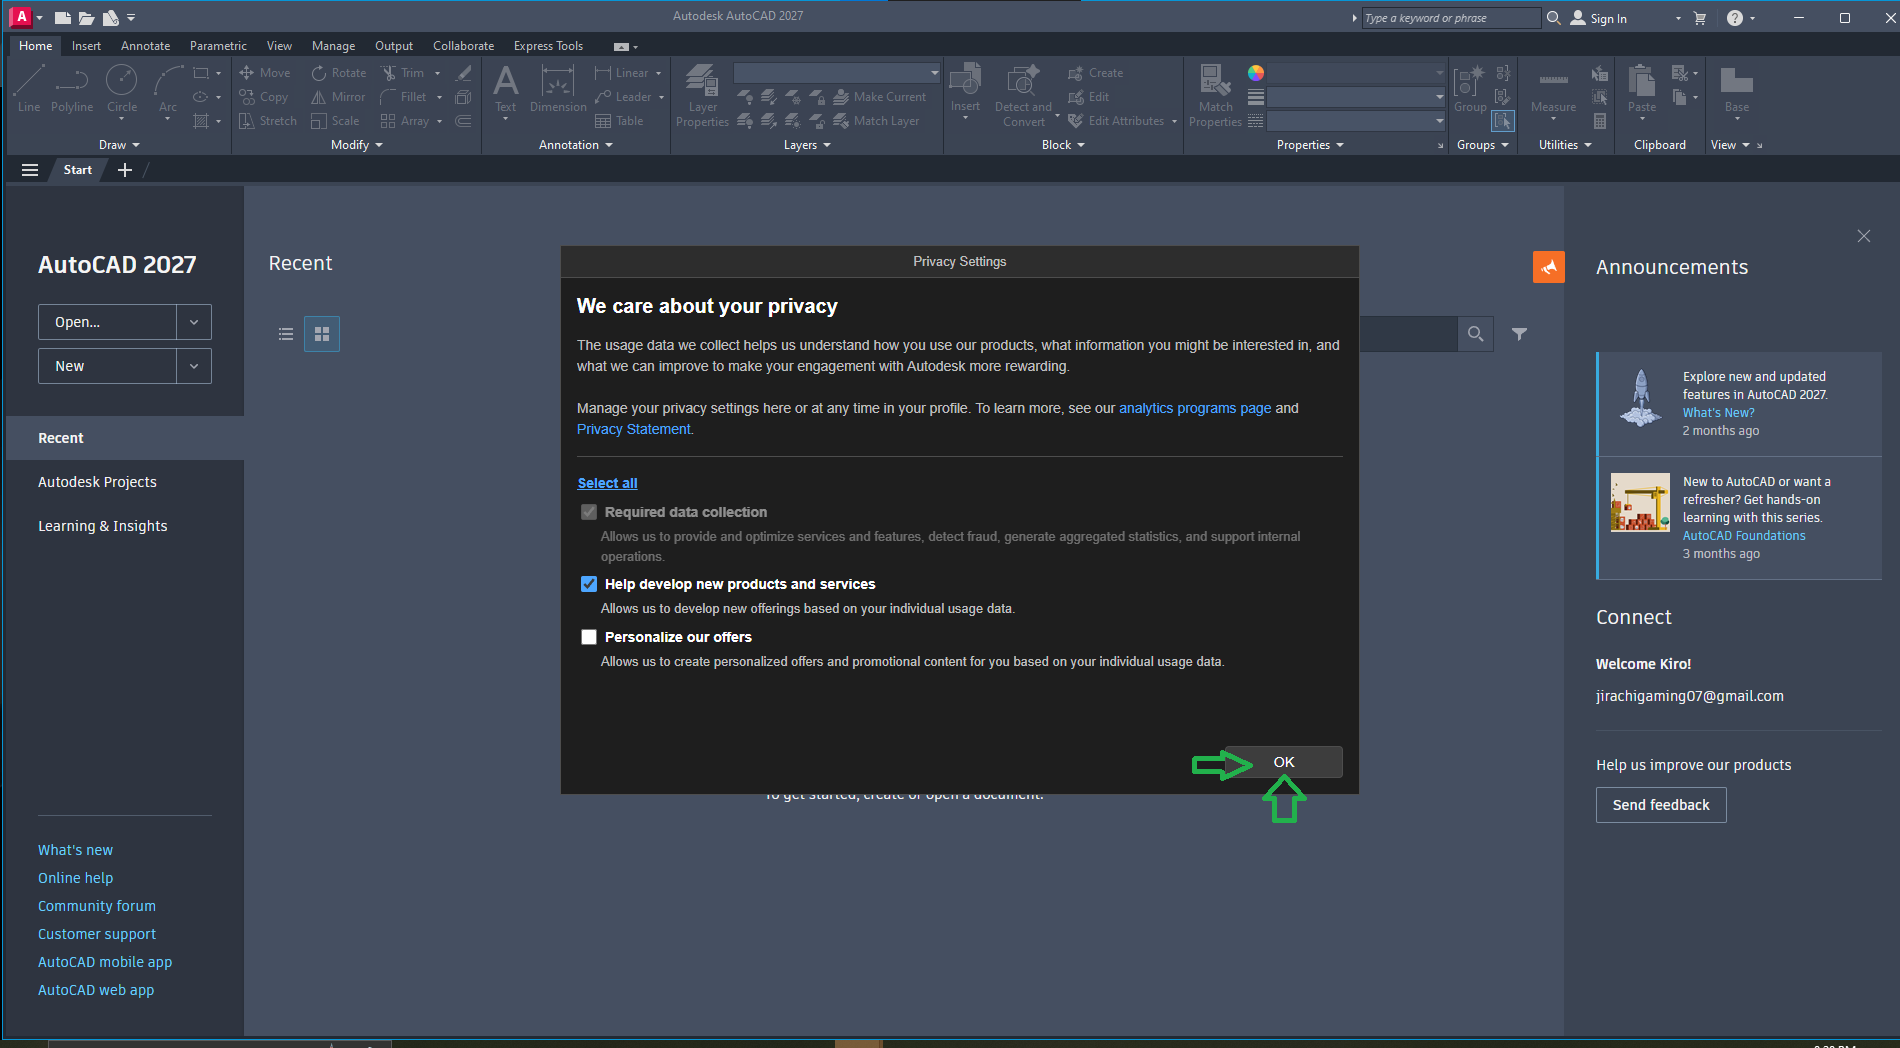Expand the Modify panel
The image size is (1900, 1048).
(357, 145)
